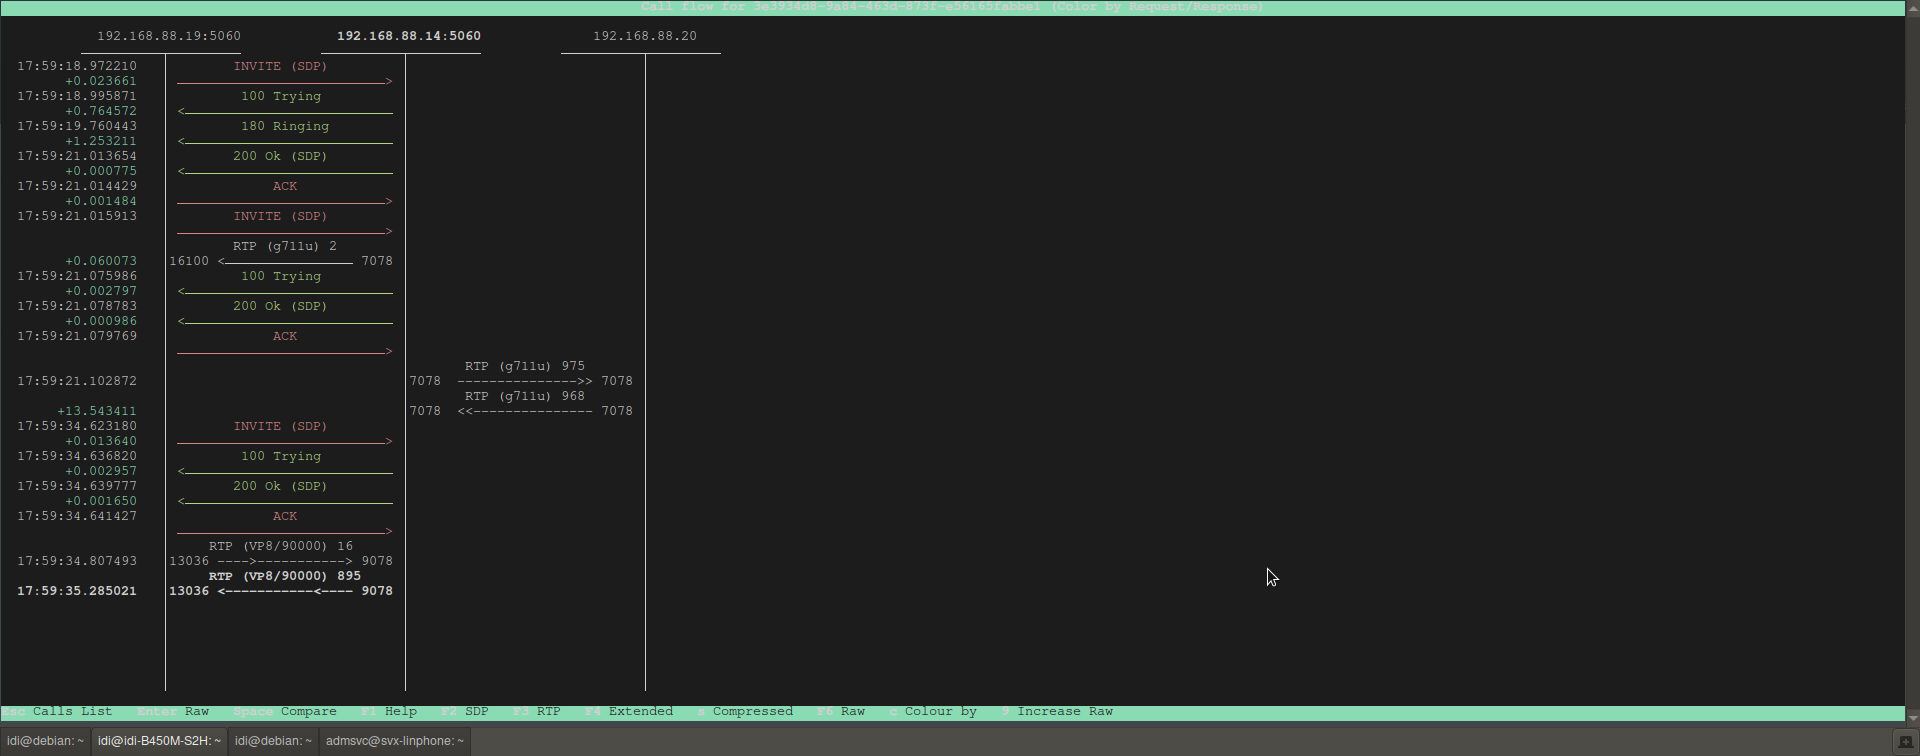Open F1 Help in the footer
Image resolution: width=1920 pixels, height=756 pixels.
click(x=389, y=712)
